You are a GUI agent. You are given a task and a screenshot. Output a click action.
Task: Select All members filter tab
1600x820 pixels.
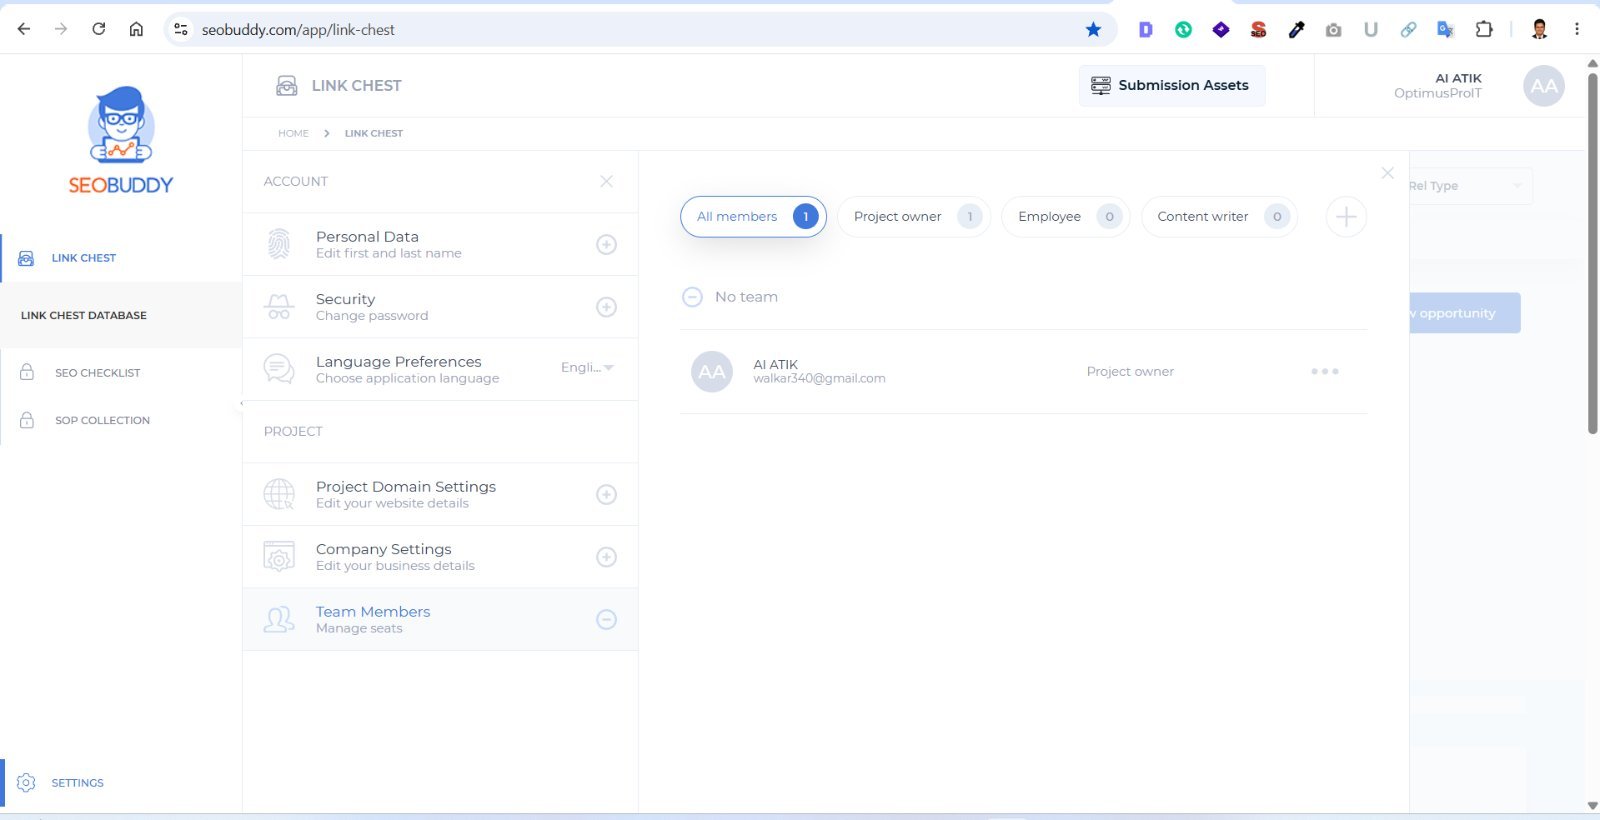[x=753, y=217]
